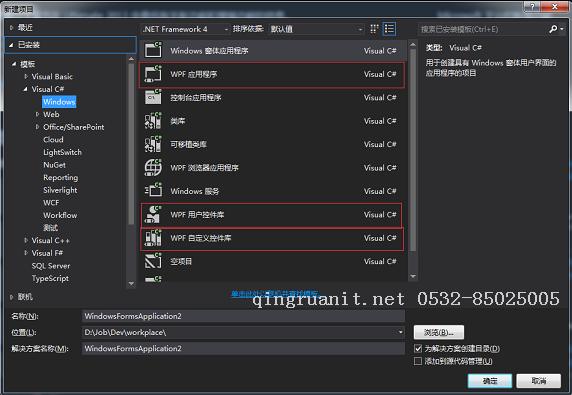Select the WPF 自定义控件库 template icon
572x395 pixels.
pos(153,238)
